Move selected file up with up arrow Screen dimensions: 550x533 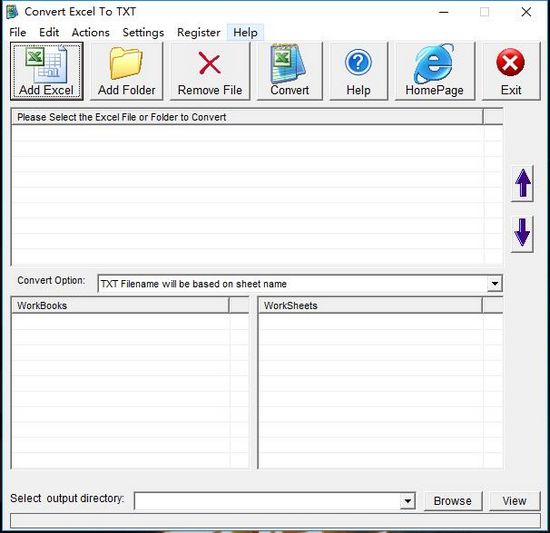(x=522, y=183)
